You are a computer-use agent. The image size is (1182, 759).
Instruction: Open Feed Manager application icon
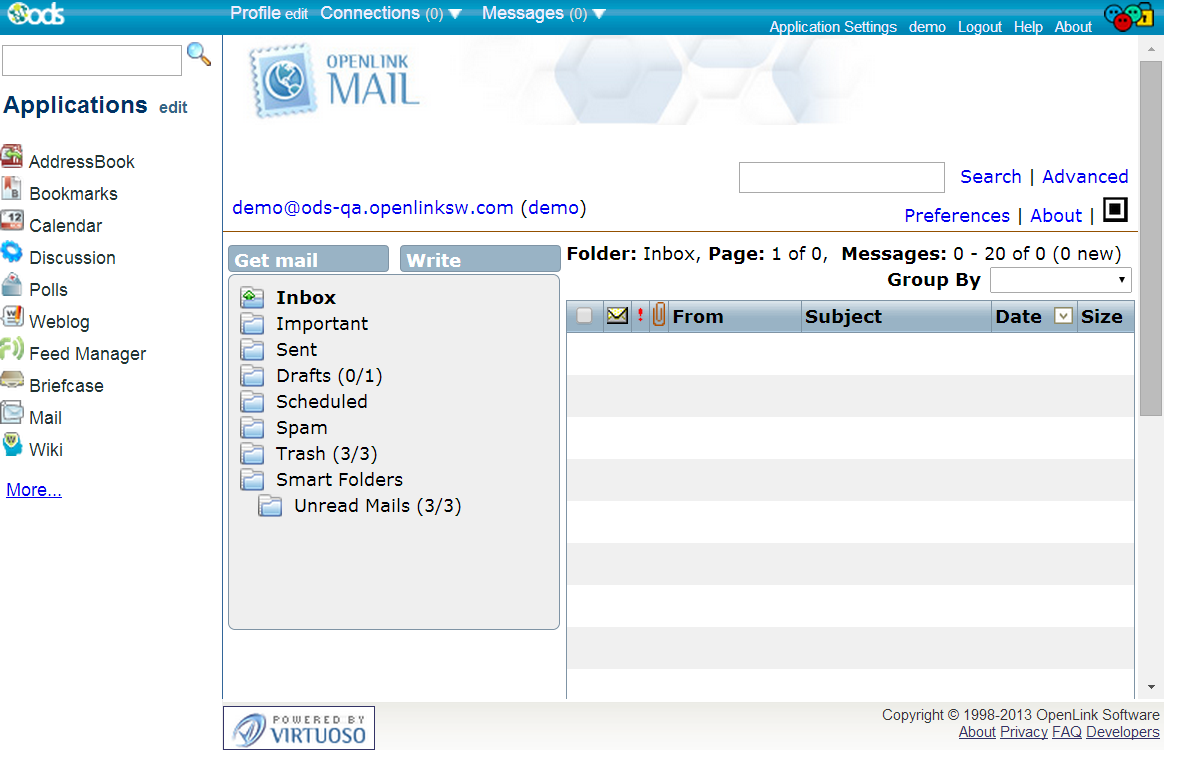pyautogui.click(x=12, y=349)
